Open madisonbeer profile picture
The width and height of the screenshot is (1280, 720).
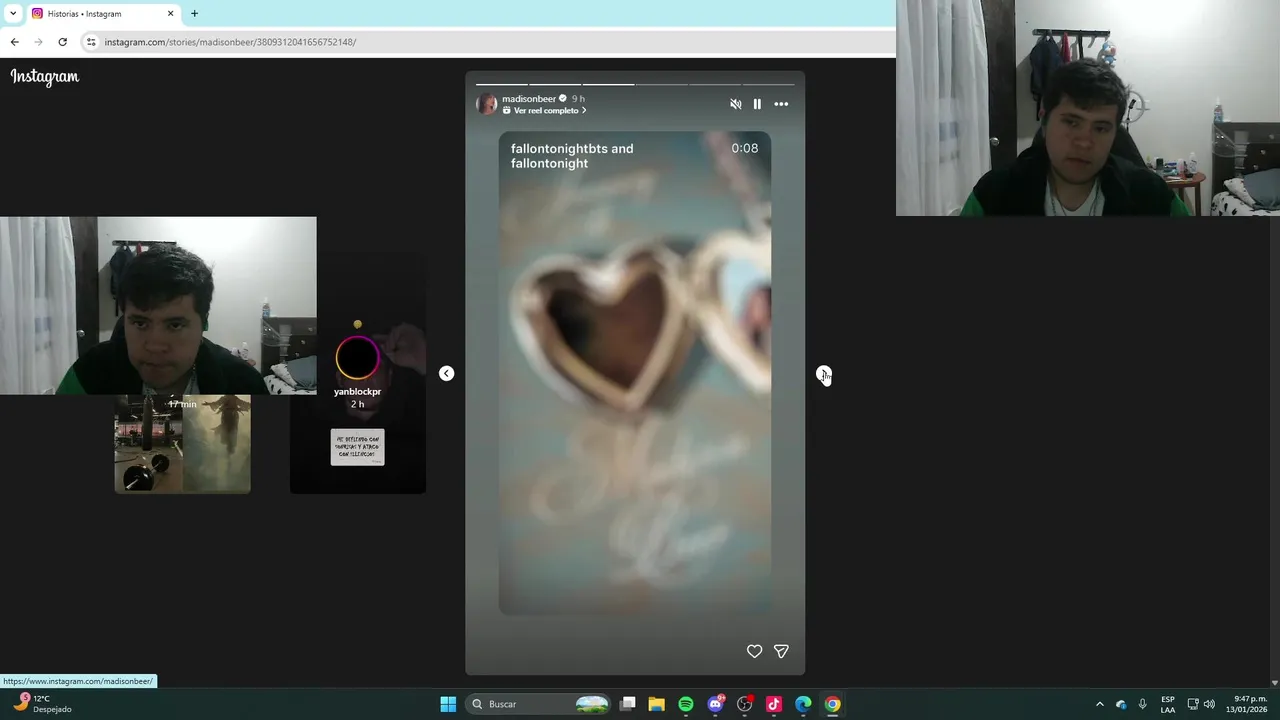[x=487, y=104]
